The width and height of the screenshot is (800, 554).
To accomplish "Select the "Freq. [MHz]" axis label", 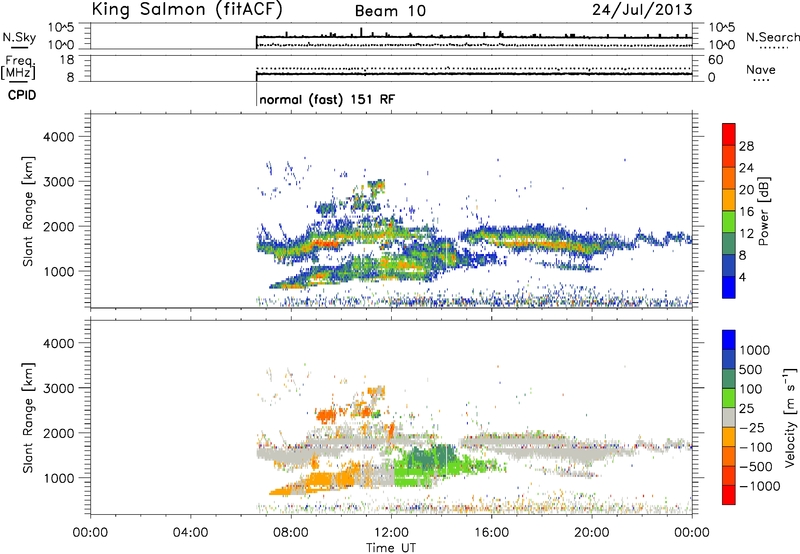I will pos(18,68).
